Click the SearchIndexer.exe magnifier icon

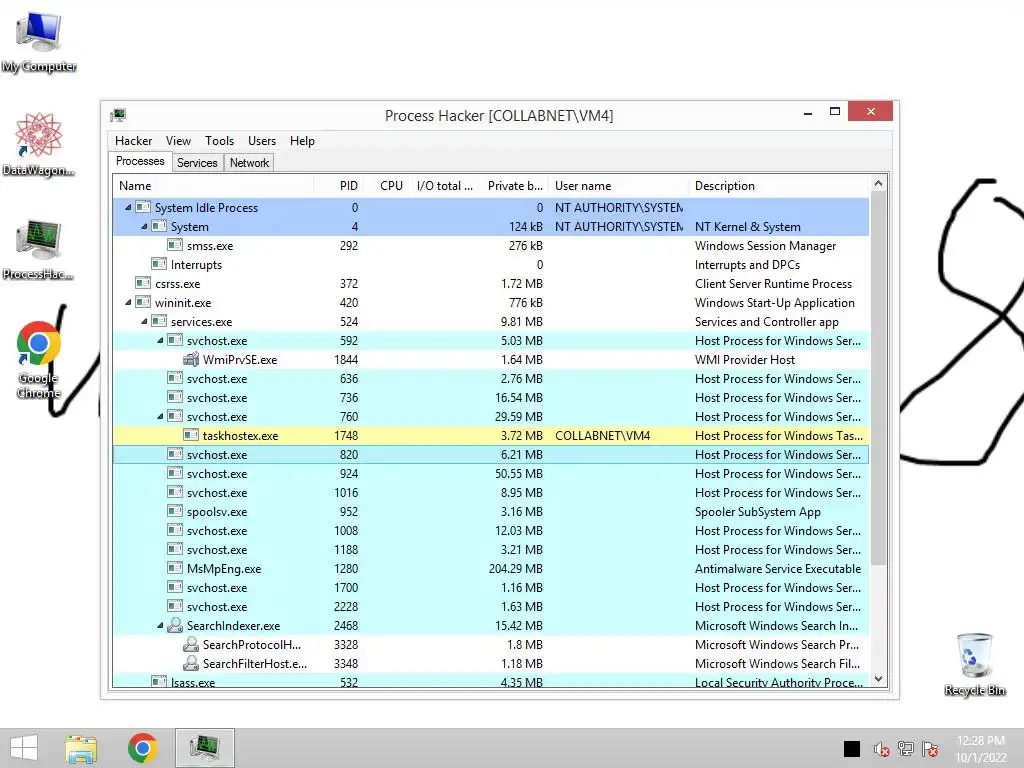174,625
